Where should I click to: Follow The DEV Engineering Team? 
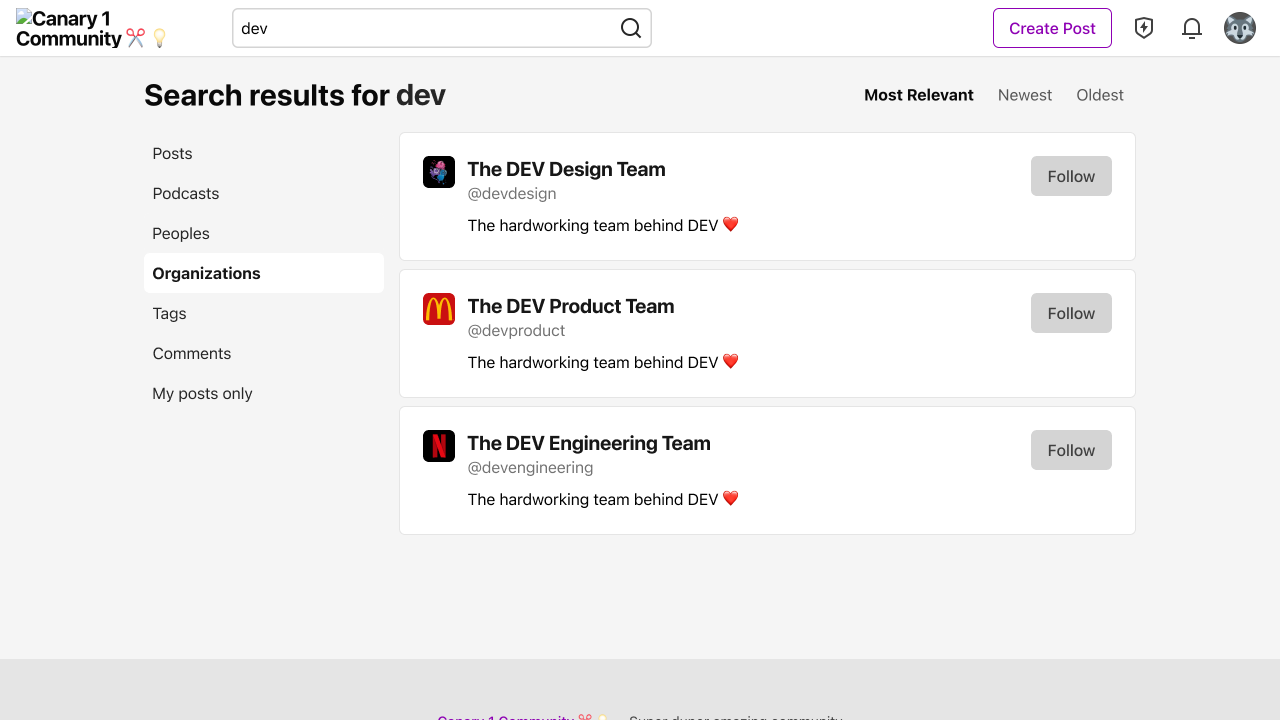1070,450
